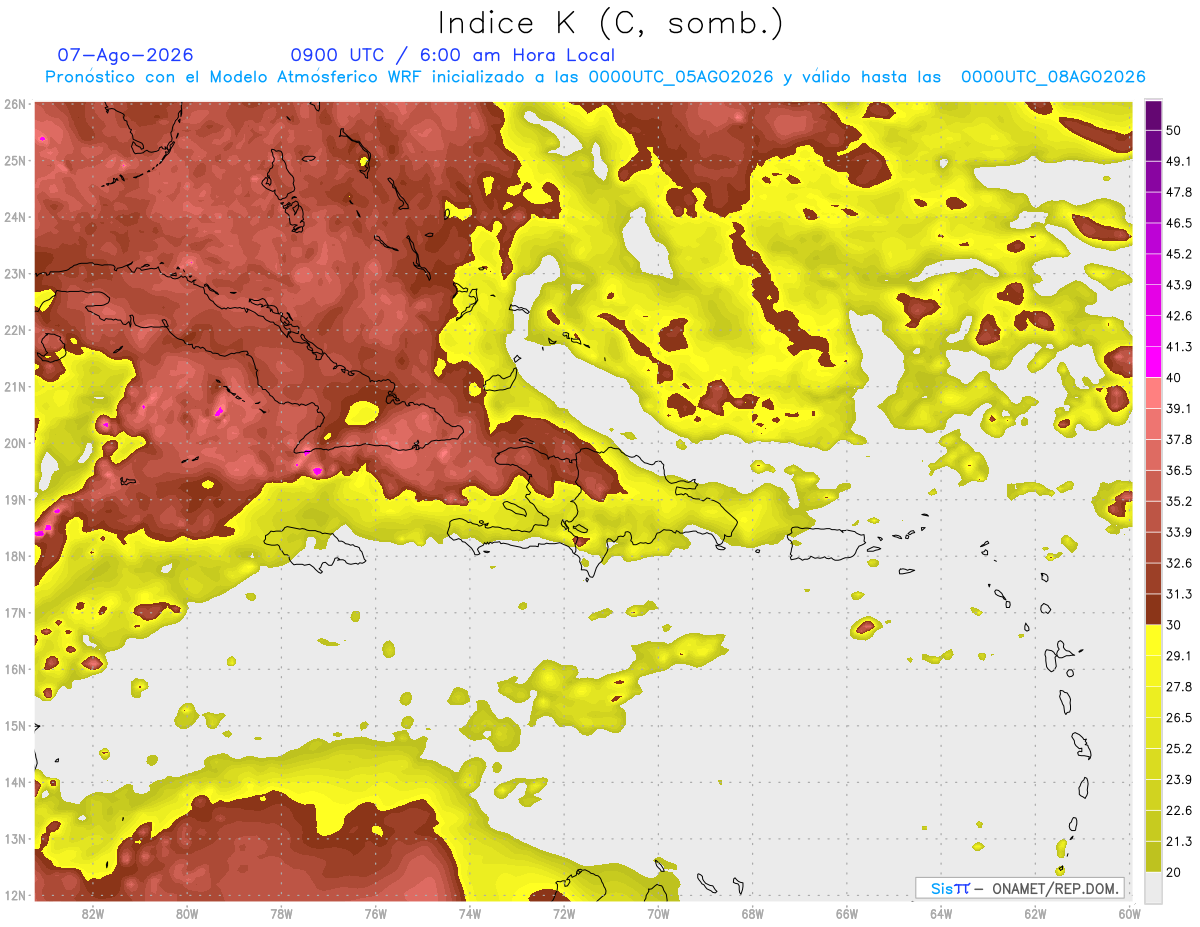
Task: Select the forecast date "07-Ago-2026"
Action: pos(125,55)
